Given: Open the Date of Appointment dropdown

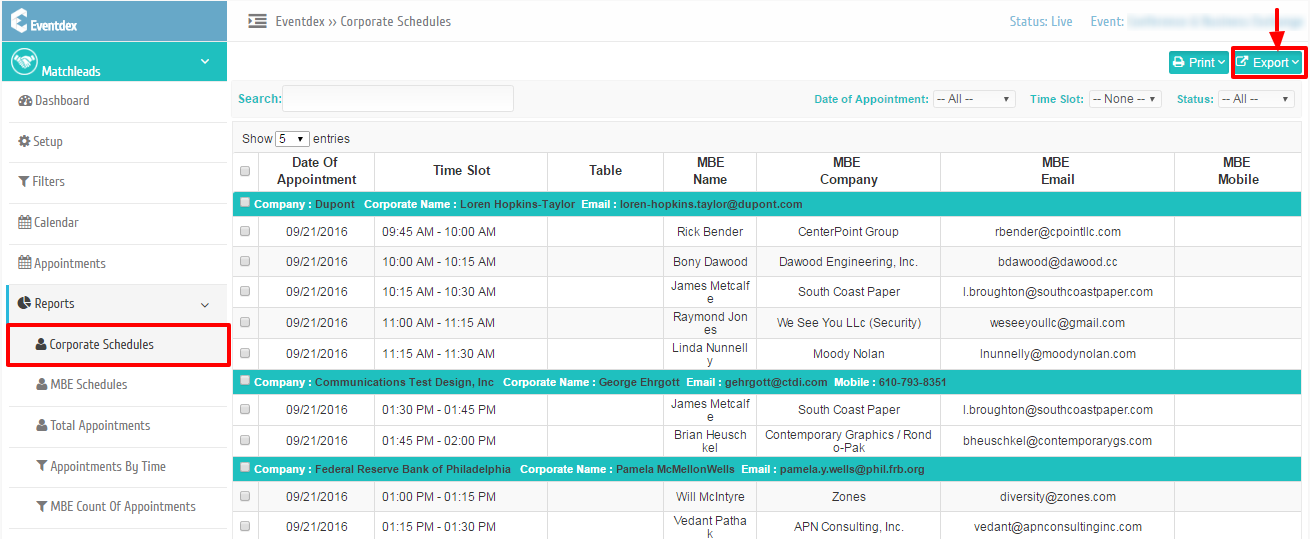Looking at the screenshot, I should click(974, 99).
